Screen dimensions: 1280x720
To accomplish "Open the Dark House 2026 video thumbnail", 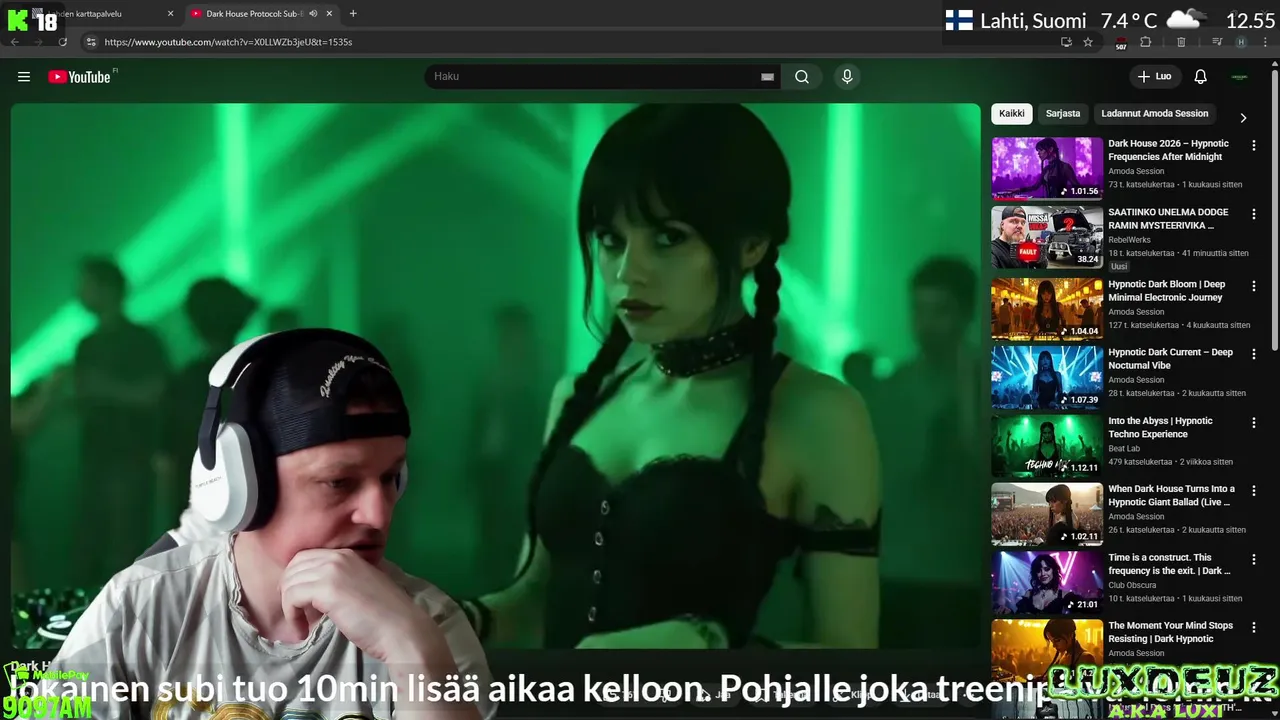I will [x=1047, y=169].
